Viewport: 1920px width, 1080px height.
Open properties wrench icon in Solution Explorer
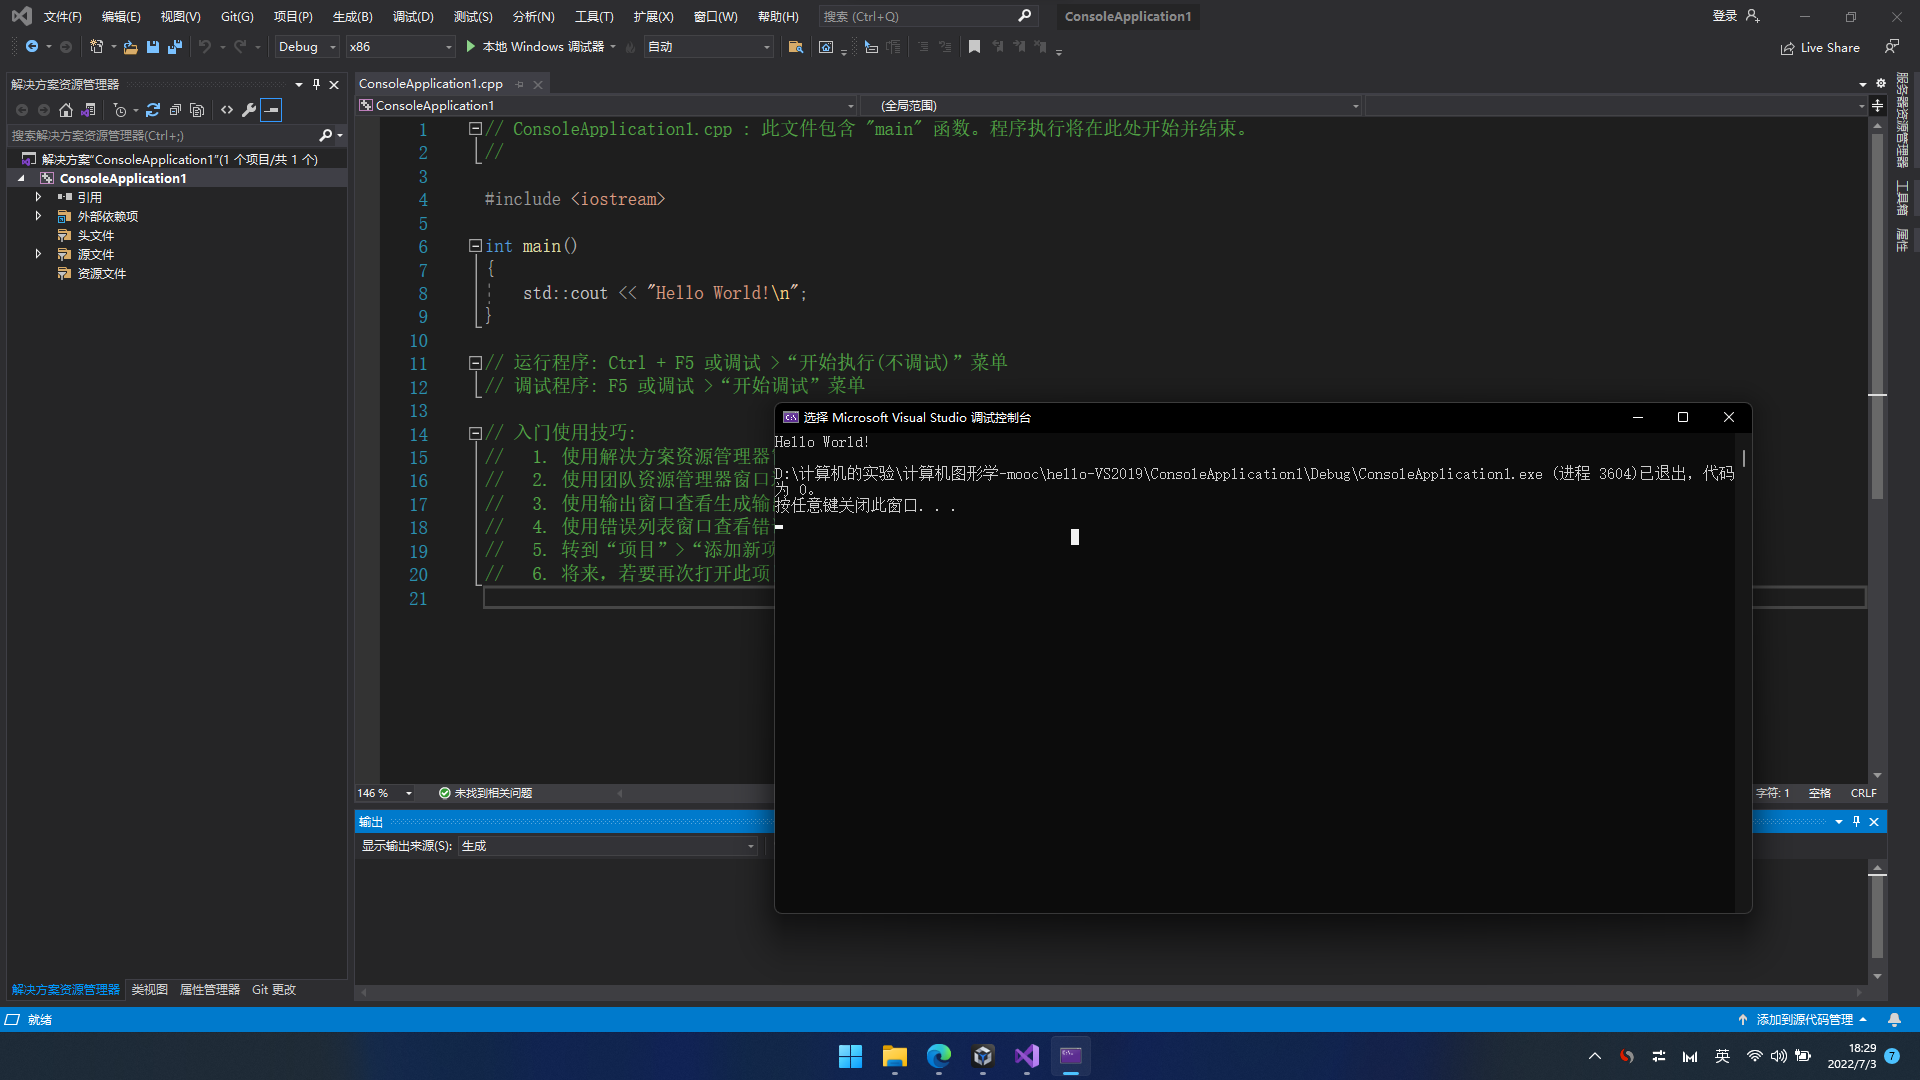[x=249, y=110]
